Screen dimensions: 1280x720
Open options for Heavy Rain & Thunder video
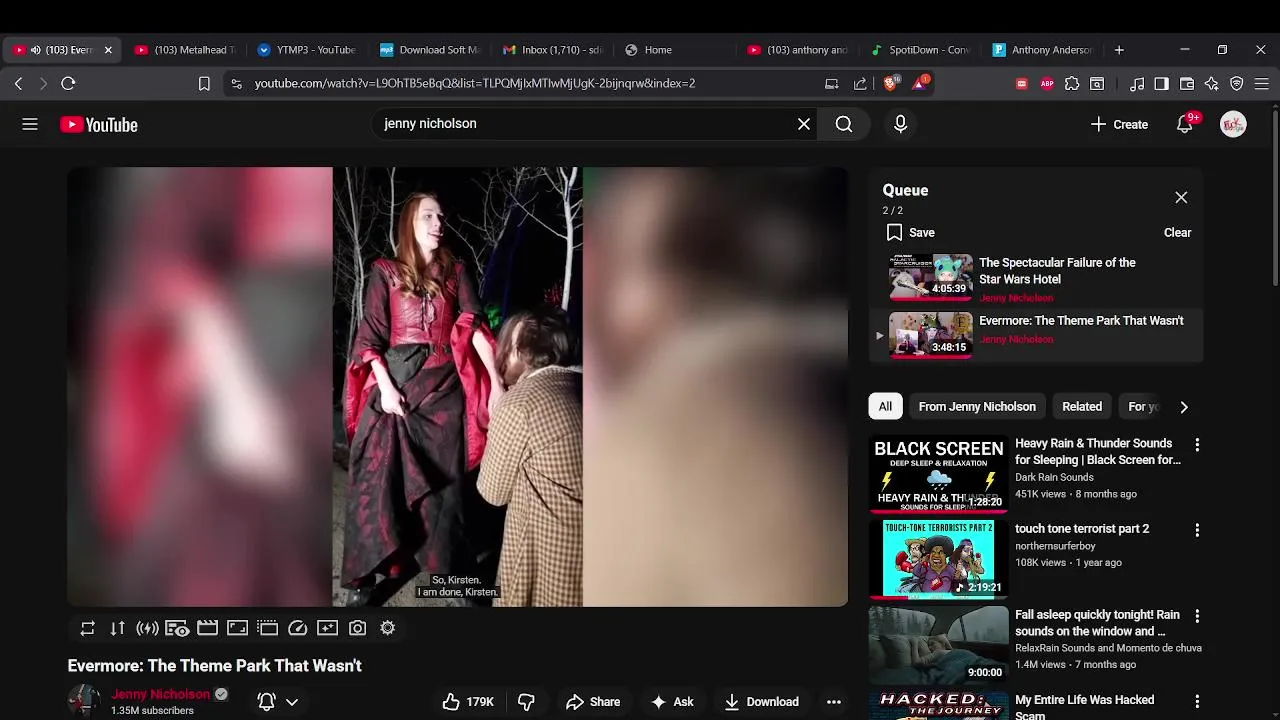tap(1197, 445)
